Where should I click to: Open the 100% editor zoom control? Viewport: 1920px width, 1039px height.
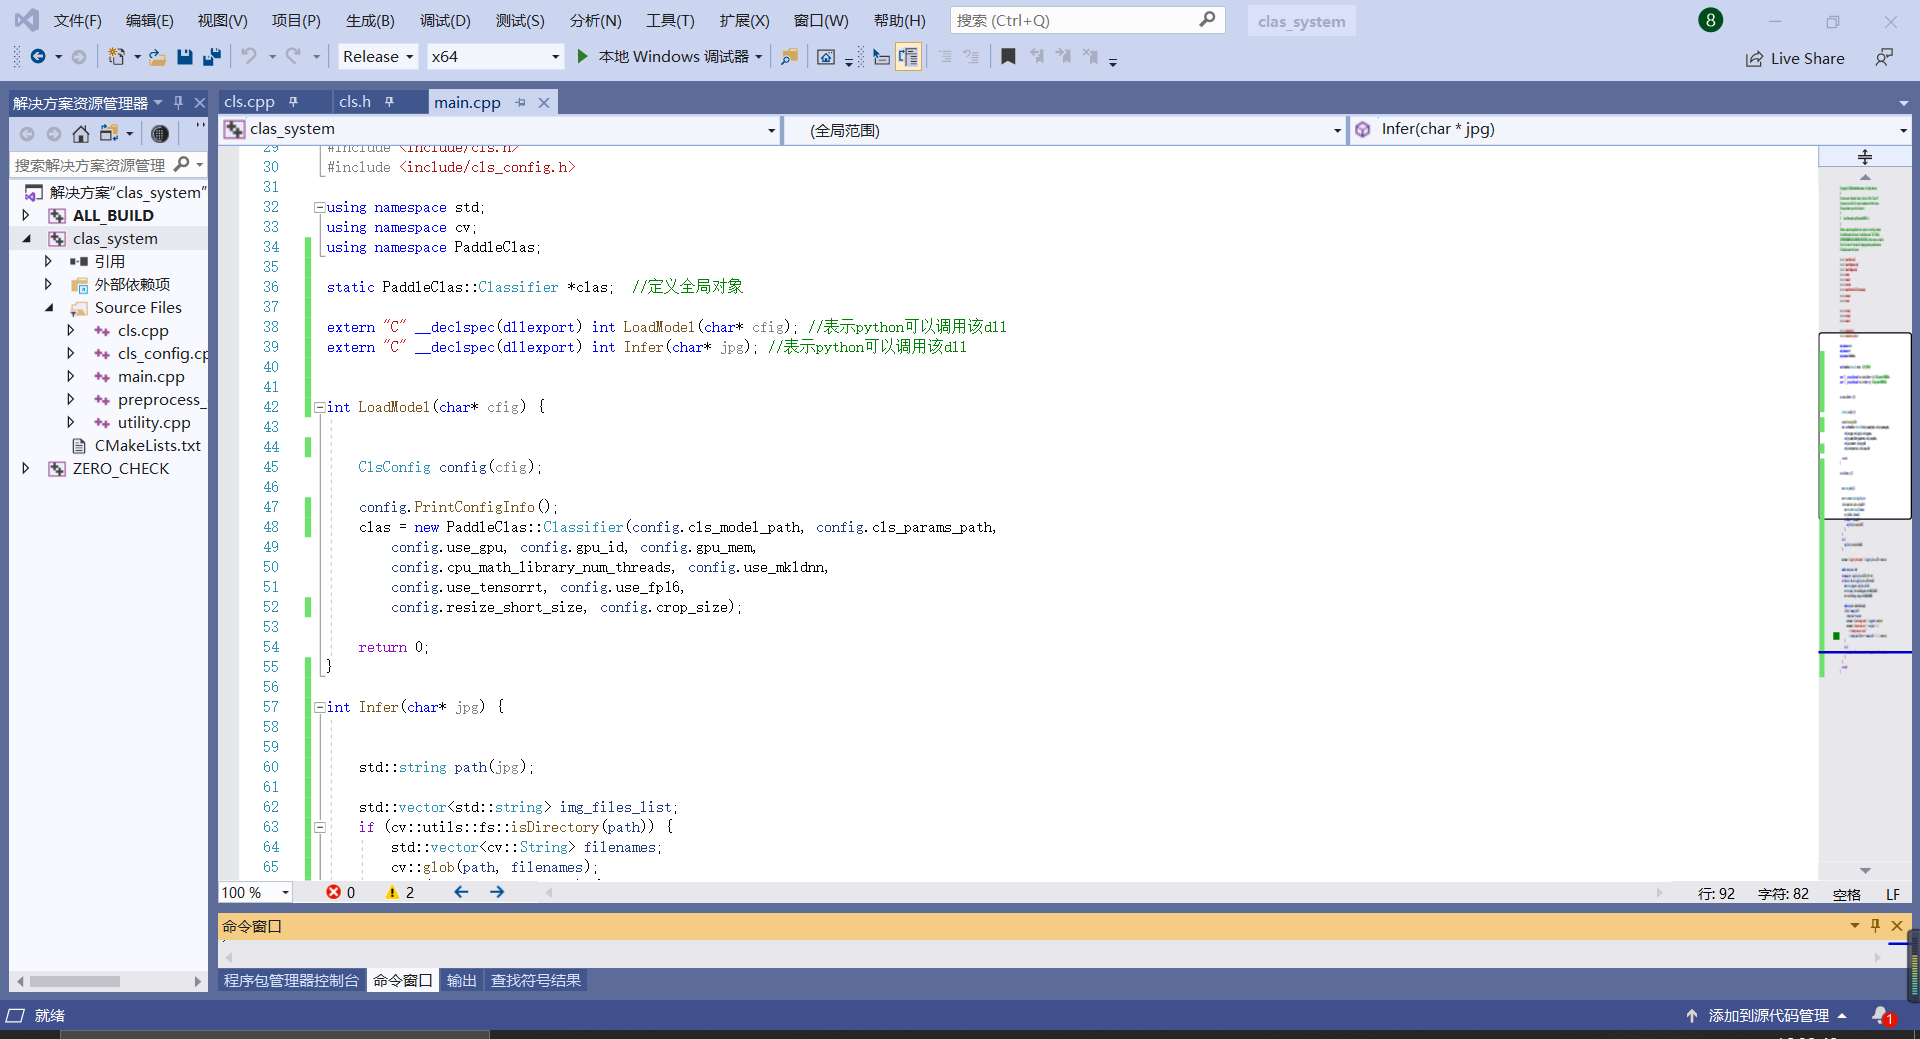click(253, 892)
